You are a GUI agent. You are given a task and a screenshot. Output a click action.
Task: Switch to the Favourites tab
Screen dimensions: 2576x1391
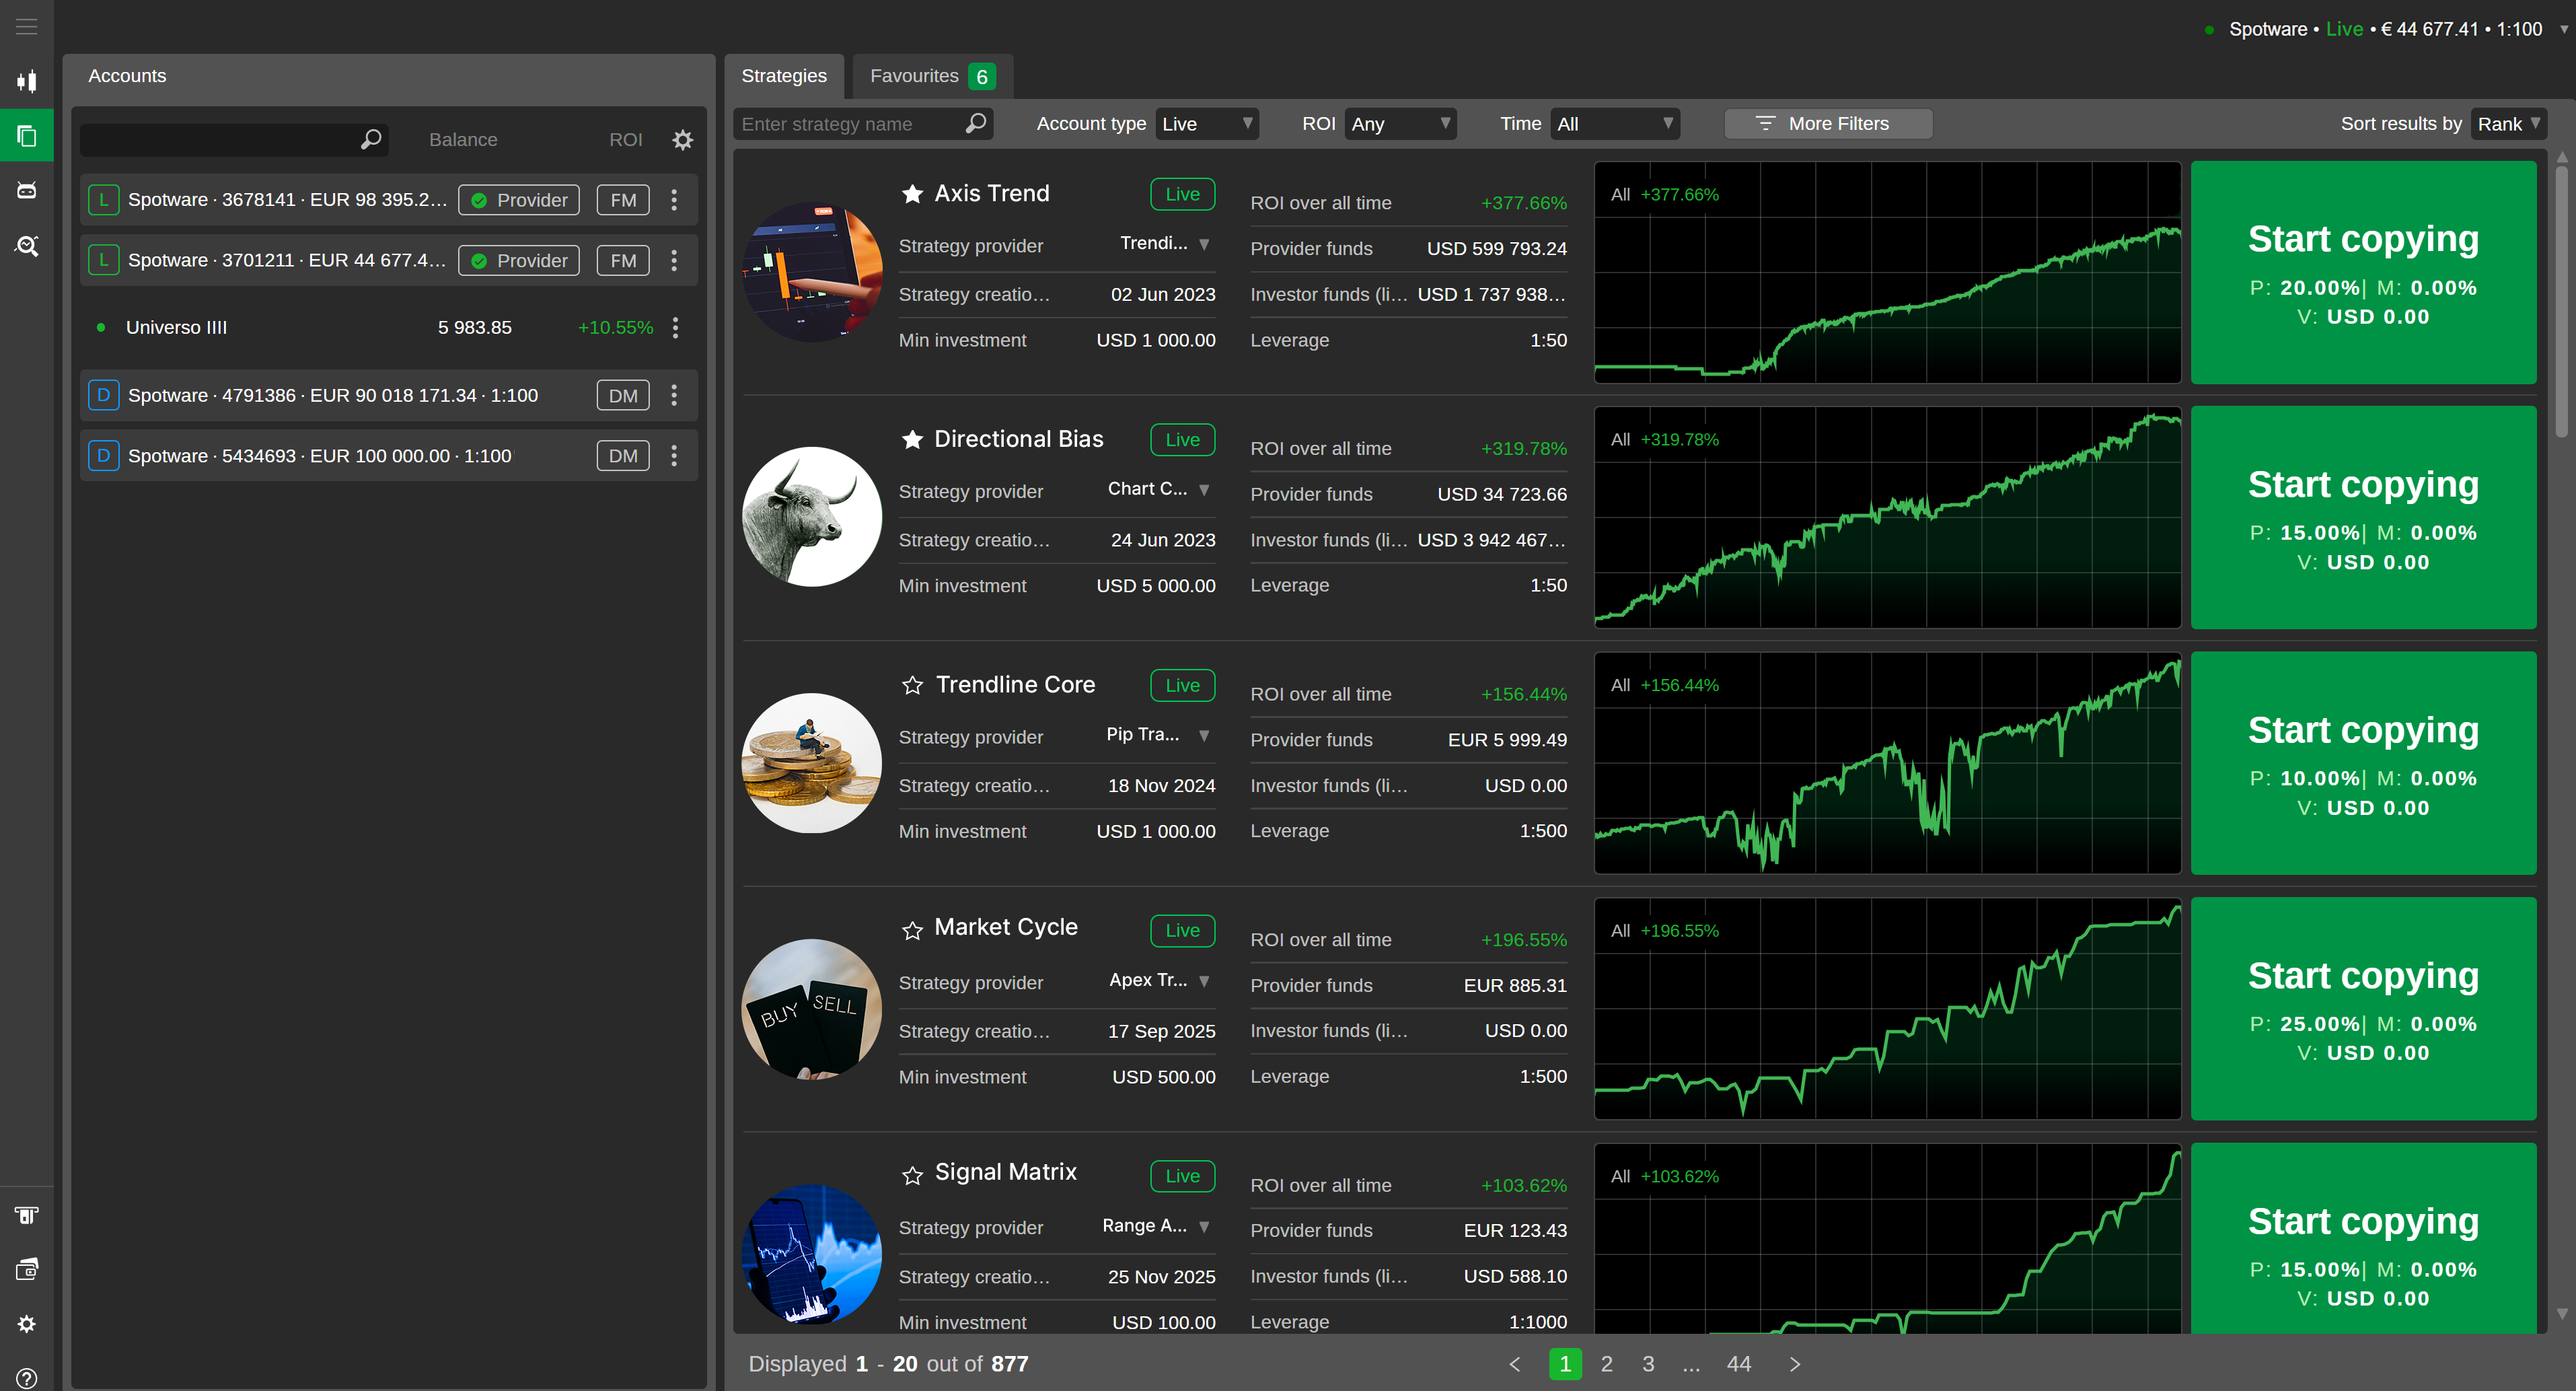[930, 76]
